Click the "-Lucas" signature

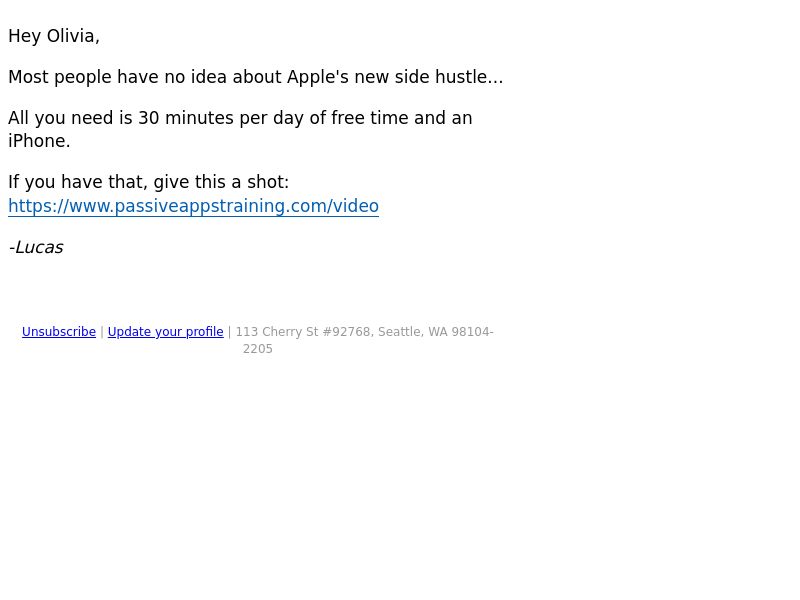pos(36,247)
